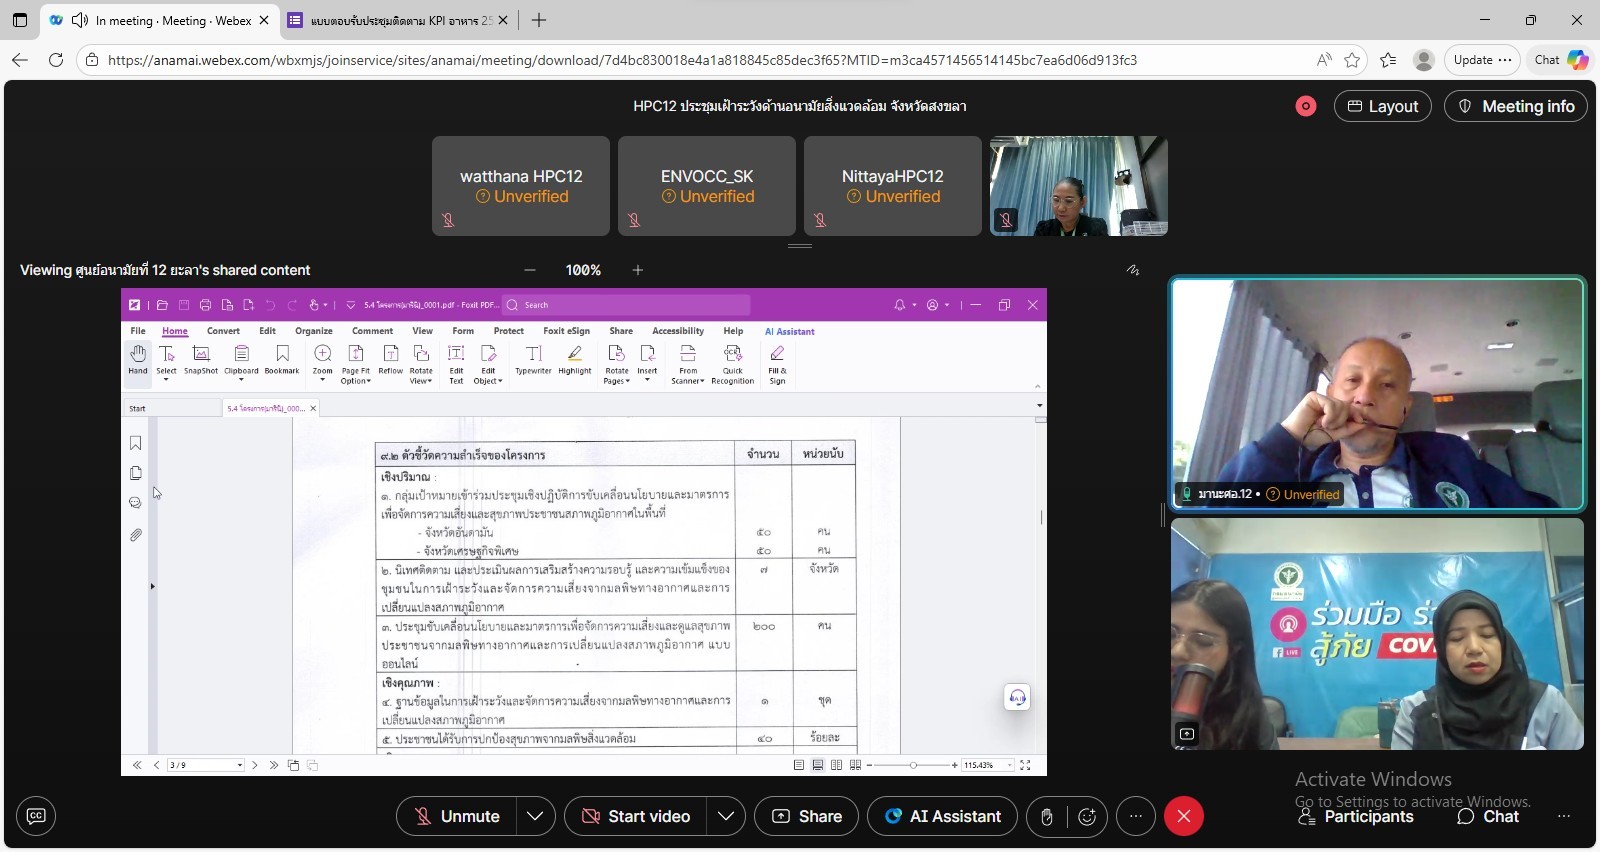This screenshot has width=1600, height=852.
Task: Click the annotate pencil icon
Action: 1133,270
